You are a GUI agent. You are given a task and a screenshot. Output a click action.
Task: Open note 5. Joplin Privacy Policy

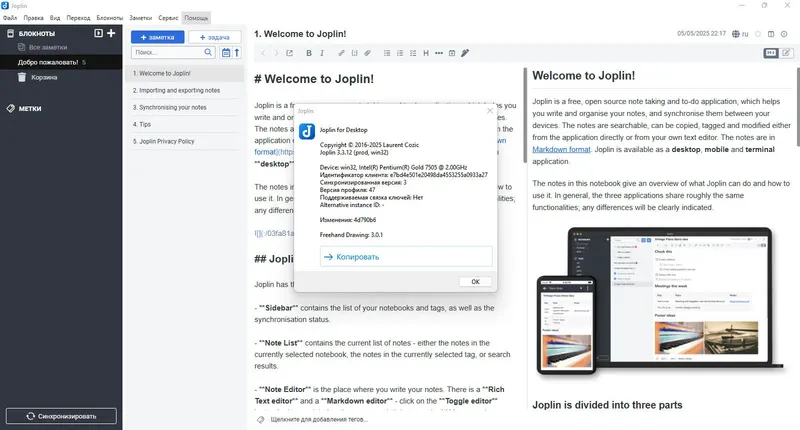(x=185, y=141)
